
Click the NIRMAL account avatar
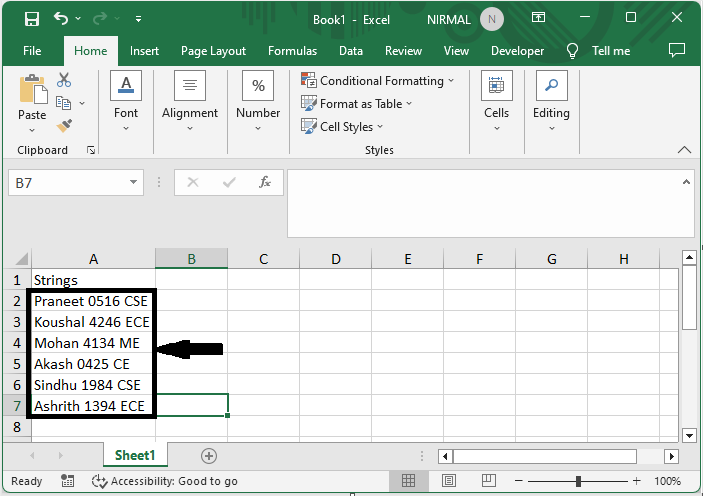(492, 19)
